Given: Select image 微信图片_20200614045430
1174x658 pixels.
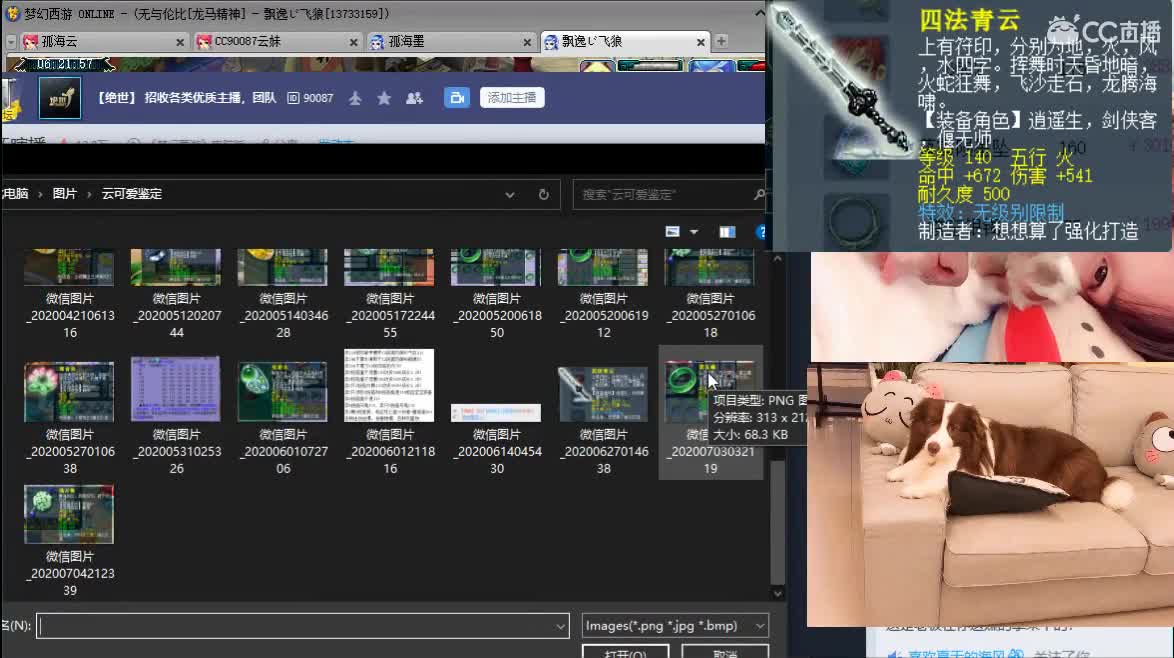Looking at the screenshot, I should pyautogui.click(x=496, y=439).
